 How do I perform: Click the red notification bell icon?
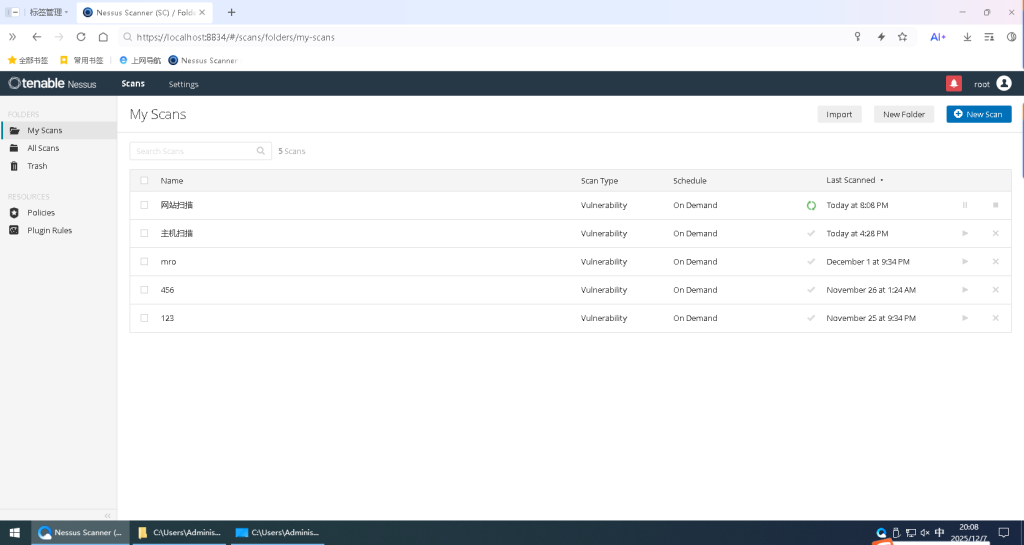click(x=953, y=84)
